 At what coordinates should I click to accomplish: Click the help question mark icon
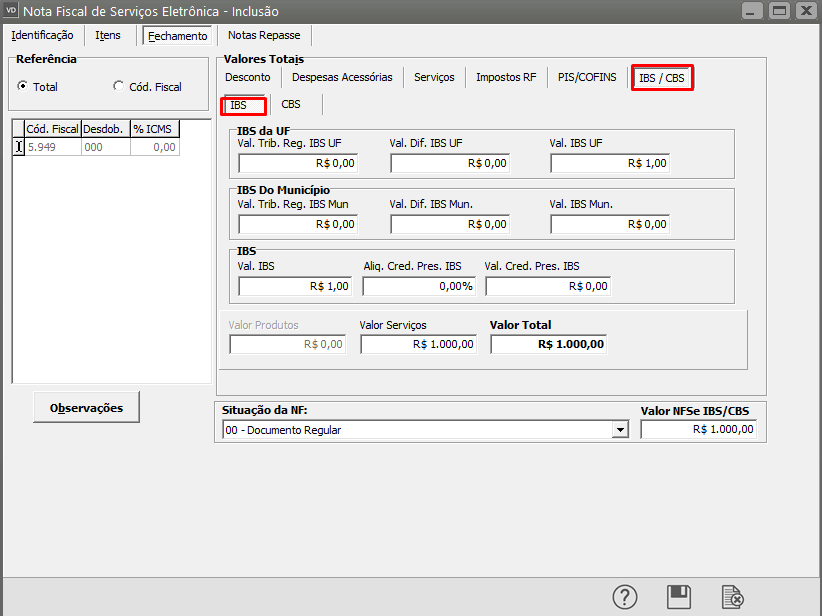(x=625, y=597)
